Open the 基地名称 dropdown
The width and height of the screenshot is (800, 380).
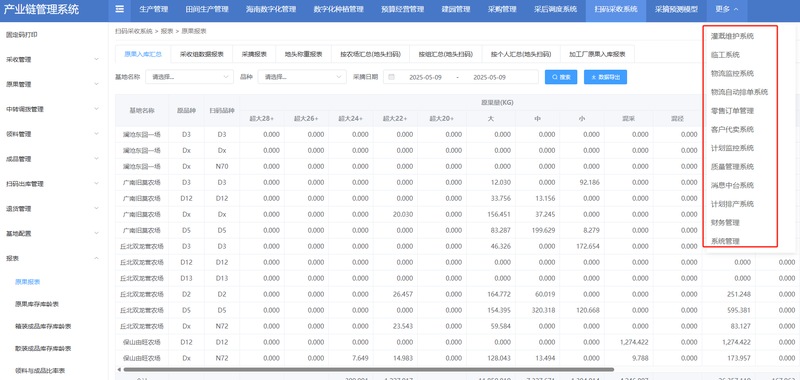(189, 77)
